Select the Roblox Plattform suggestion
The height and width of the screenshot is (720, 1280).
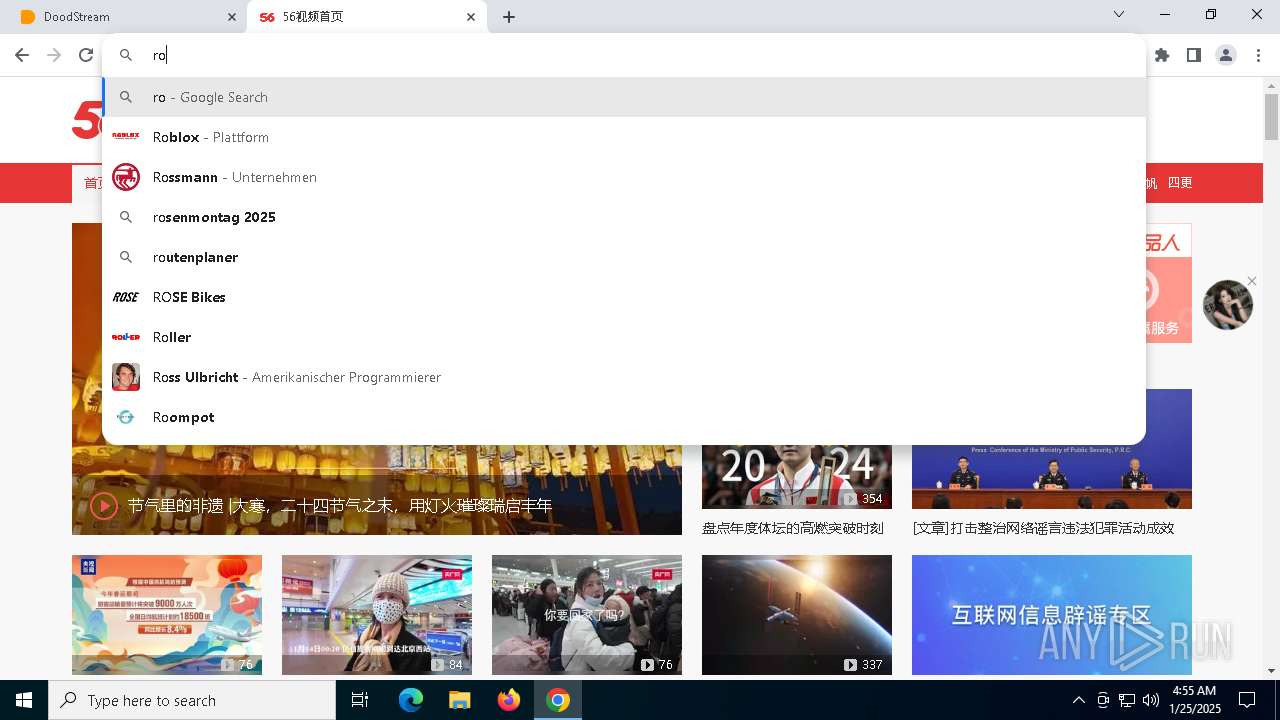624,137
